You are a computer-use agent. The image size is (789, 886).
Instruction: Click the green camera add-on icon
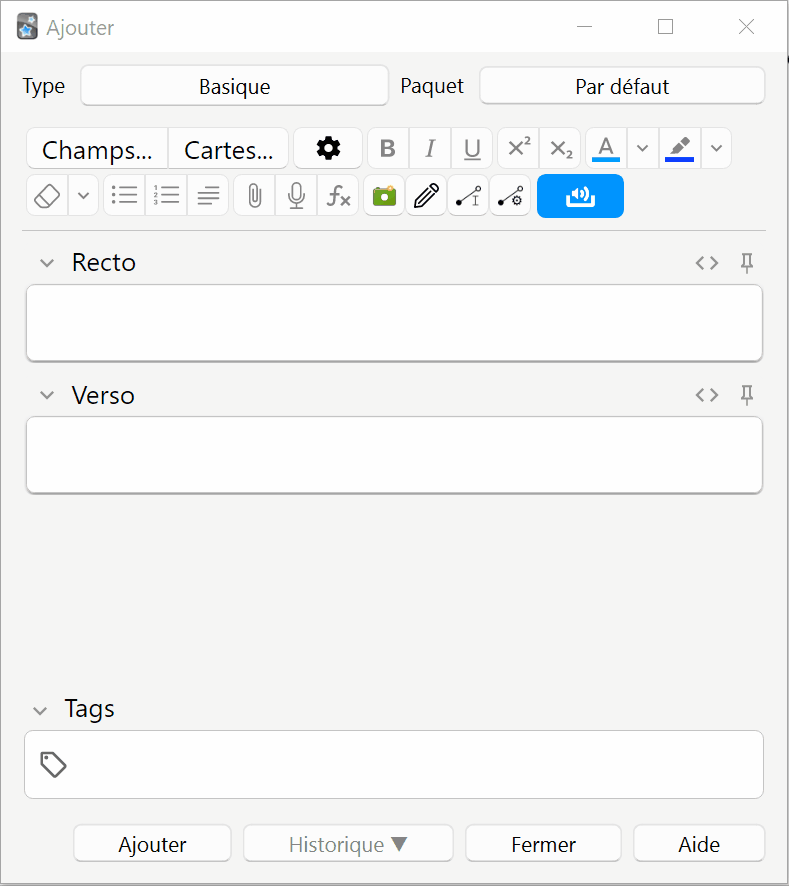[x=384, y=196]
